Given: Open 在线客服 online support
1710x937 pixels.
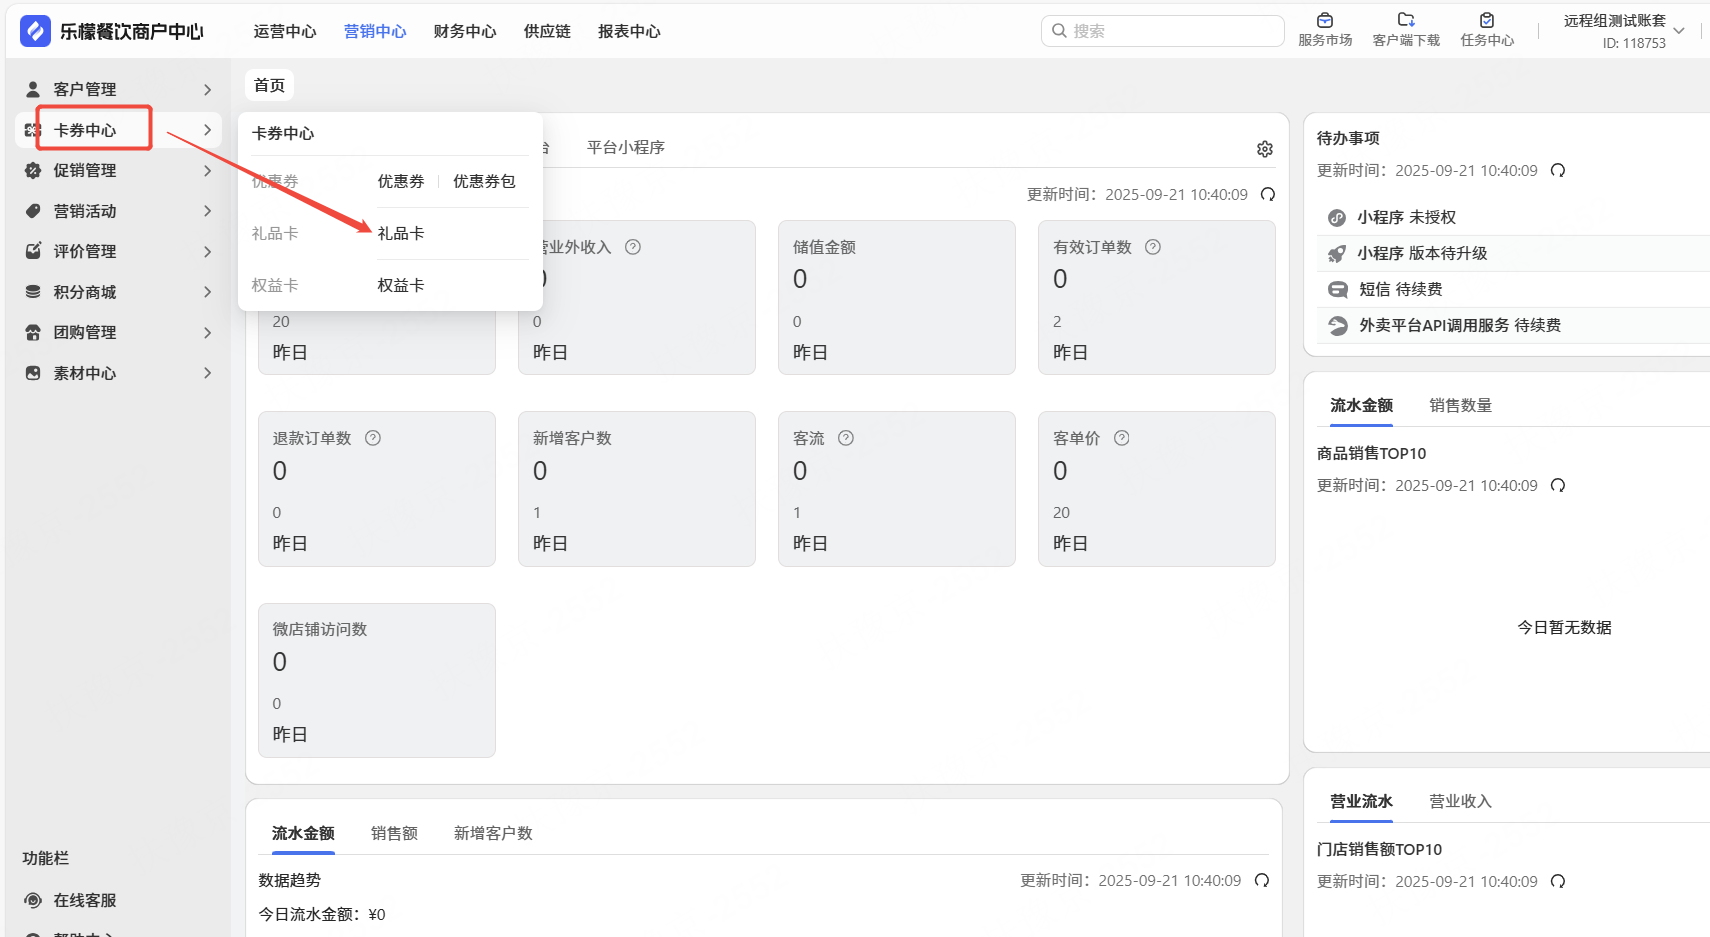Looking at the screenshot, I should point(85,900).
